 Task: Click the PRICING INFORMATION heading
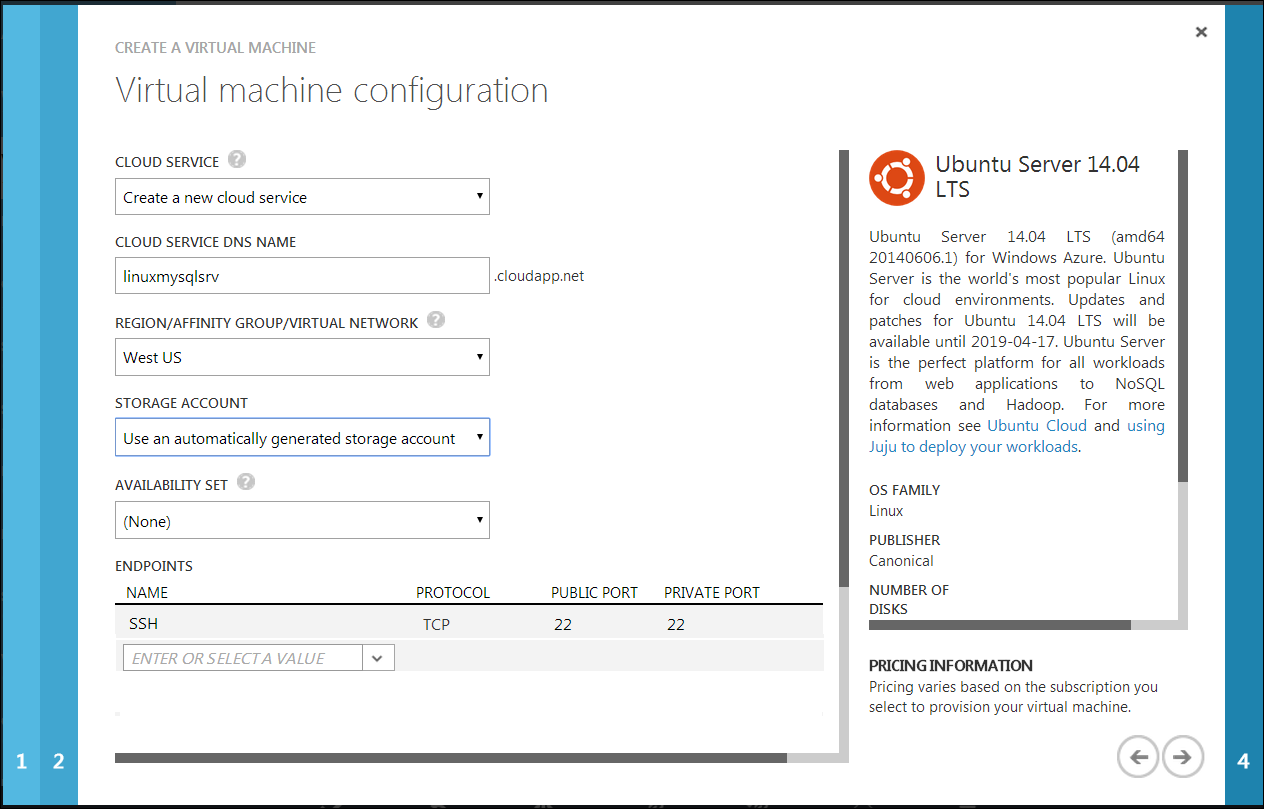coord(951,665)
